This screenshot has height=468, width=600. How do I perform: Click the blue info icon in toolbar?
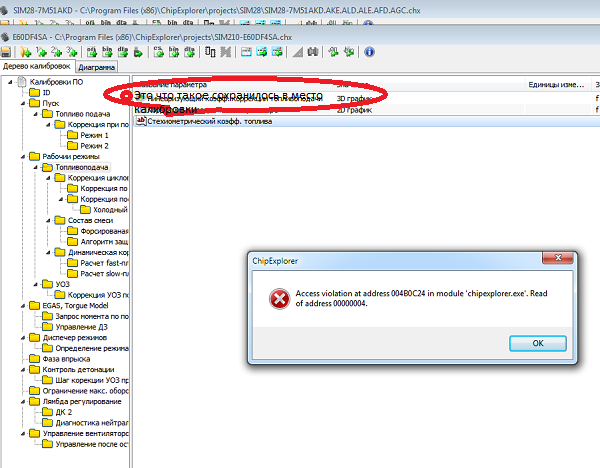pyautogui.click(x=369, y=51)
